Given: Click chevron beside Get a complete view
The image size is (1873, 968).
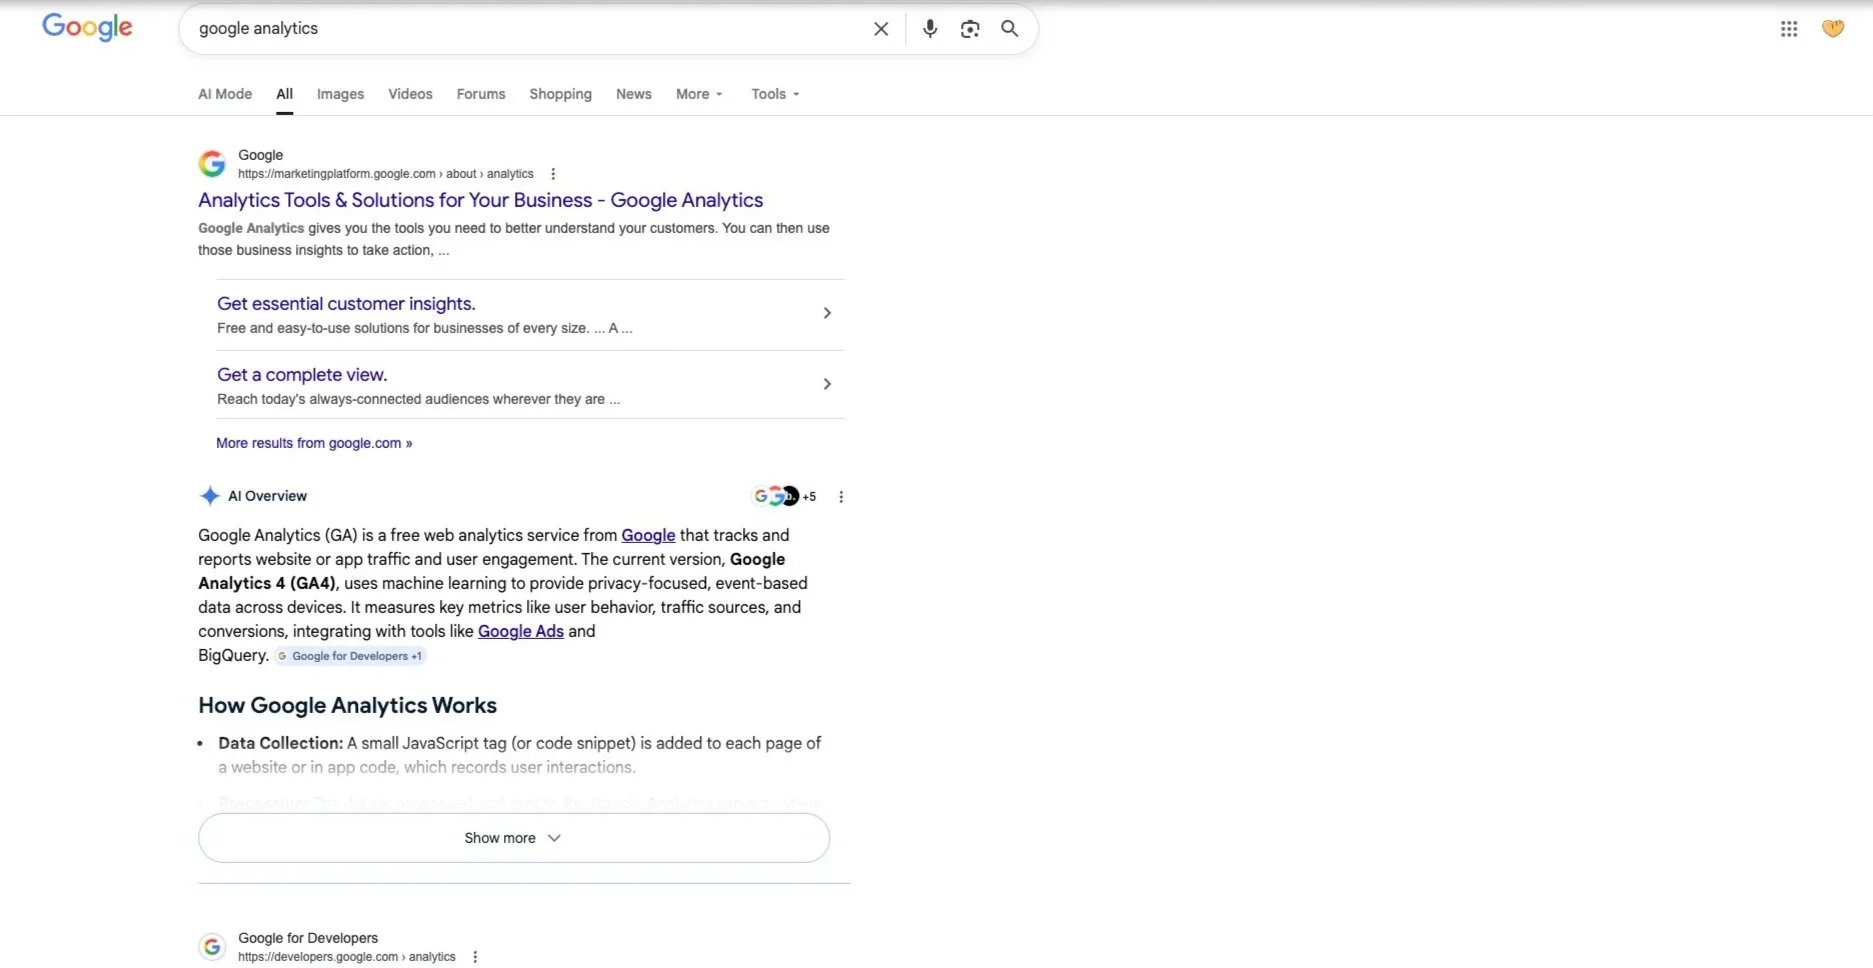Looking at the screenshot, I should [827, 384].
